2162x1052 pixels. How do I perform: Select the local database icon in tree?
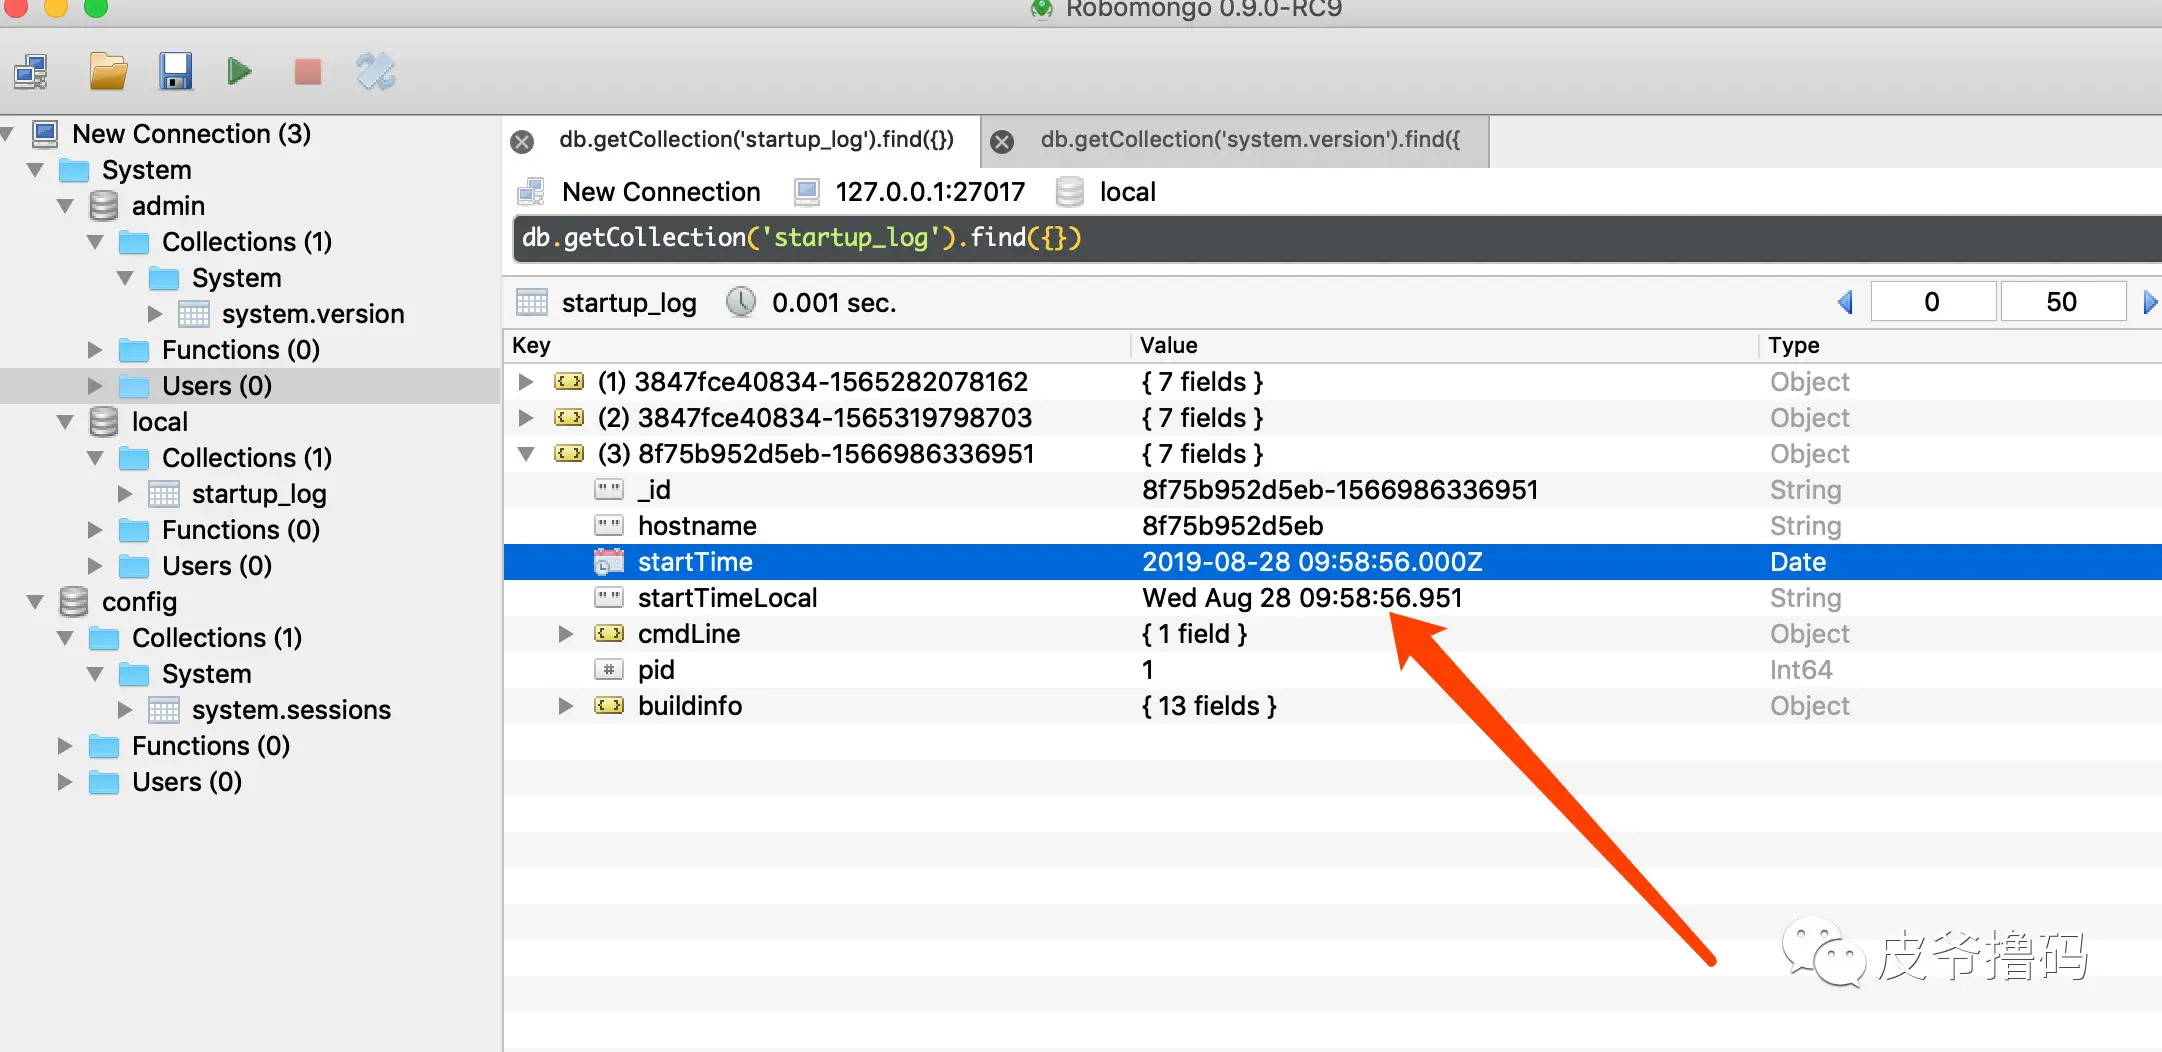point(104,422)
